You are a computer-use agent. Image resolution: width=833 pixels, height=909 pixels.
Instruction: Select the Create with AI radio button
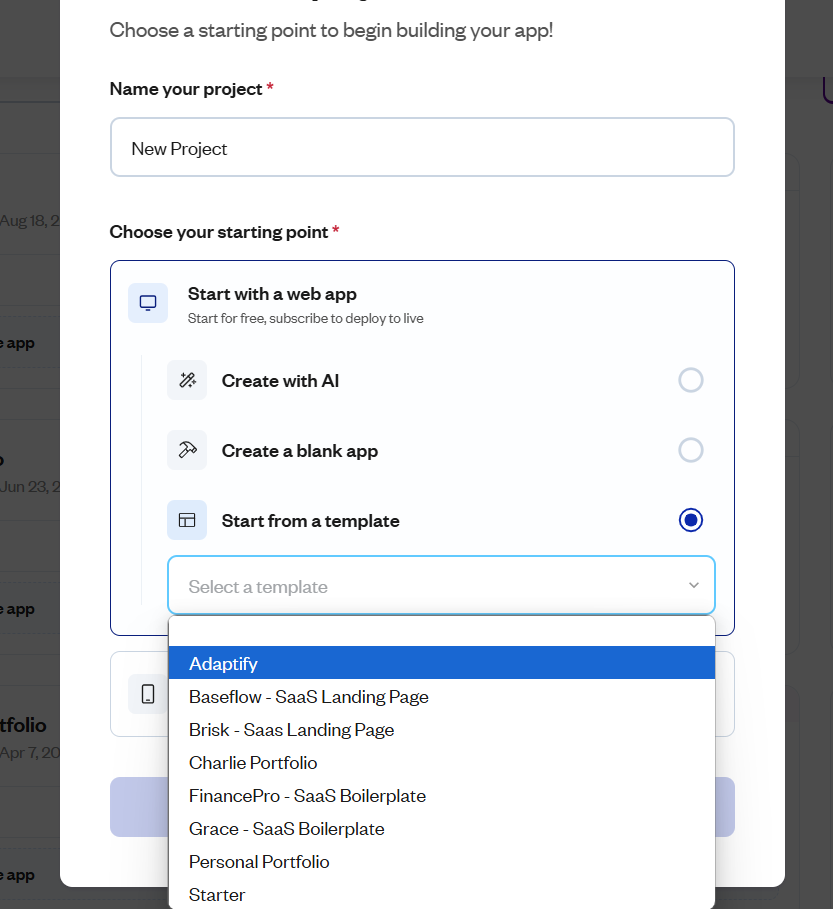click(691, 380)
